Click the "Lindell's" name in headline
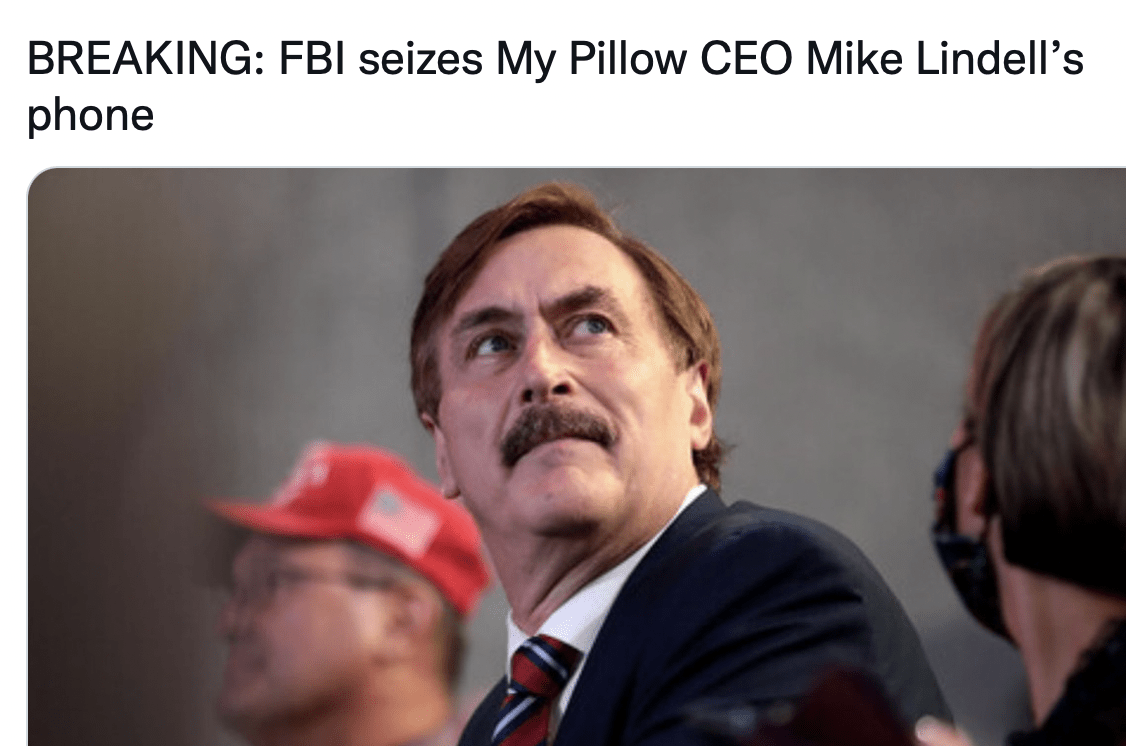 (1000, 59)
